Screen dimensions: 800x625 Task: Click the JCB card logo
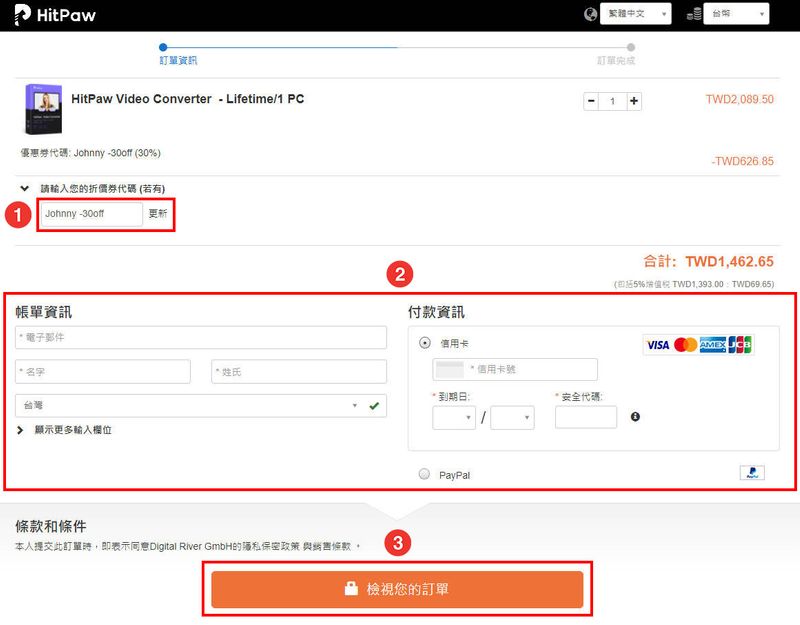click(x=740, y=345)
